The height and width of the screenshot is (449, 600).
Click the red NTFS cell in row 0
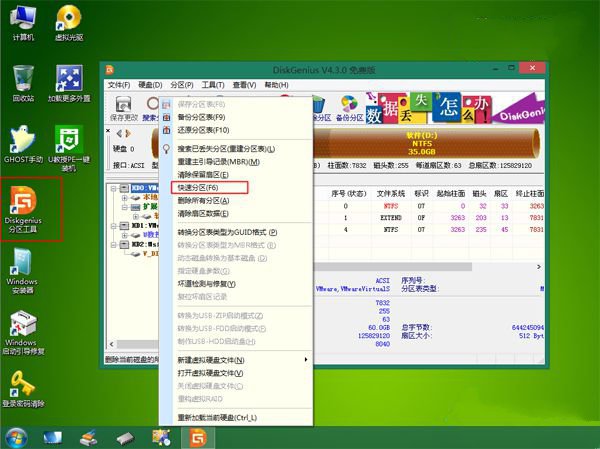[x=391, y=206]
